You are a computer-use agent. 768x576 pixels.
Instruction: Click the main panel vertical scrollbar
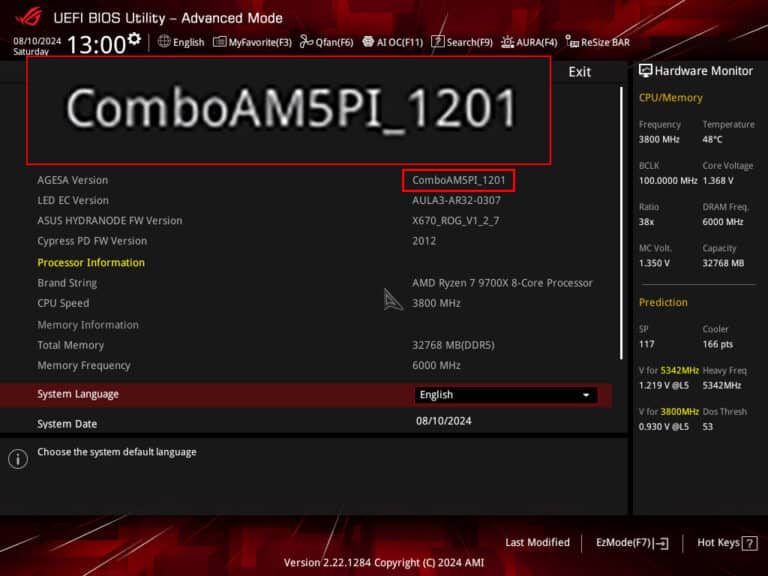(621, 223)
